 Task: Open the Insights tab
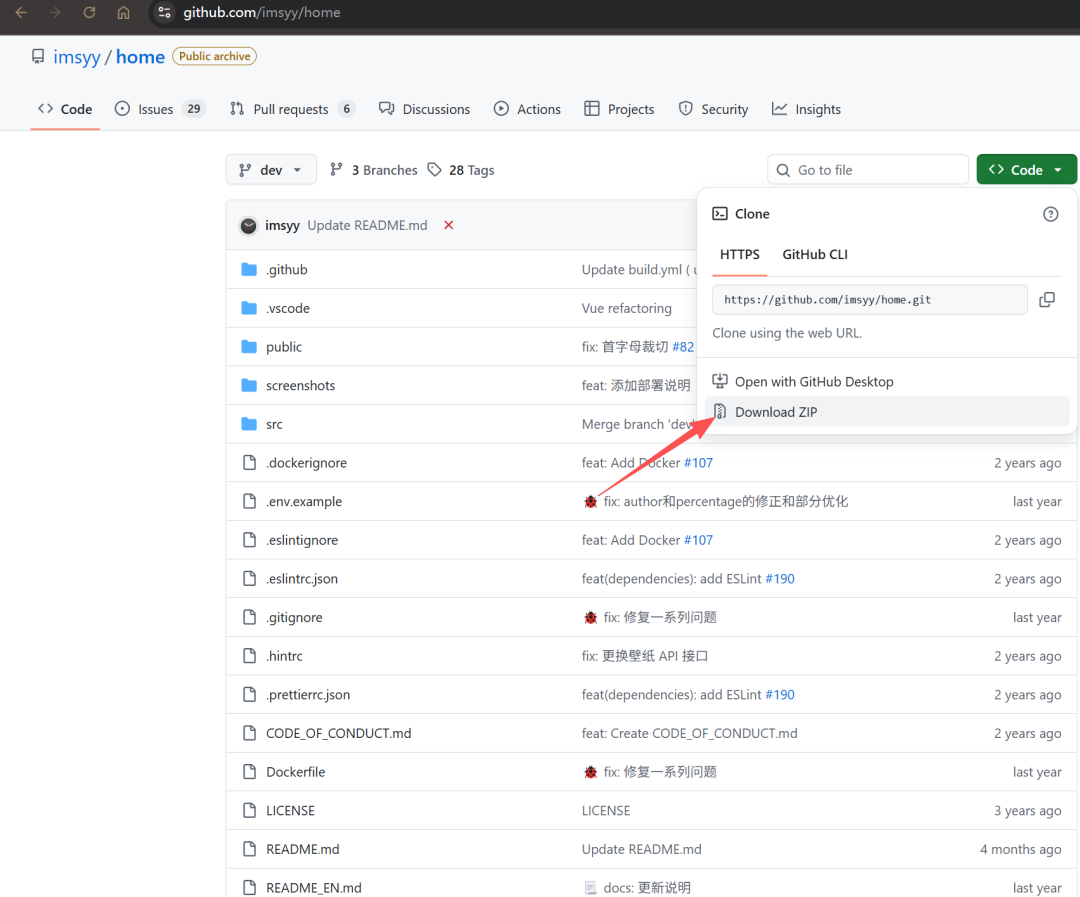point(806,109)
